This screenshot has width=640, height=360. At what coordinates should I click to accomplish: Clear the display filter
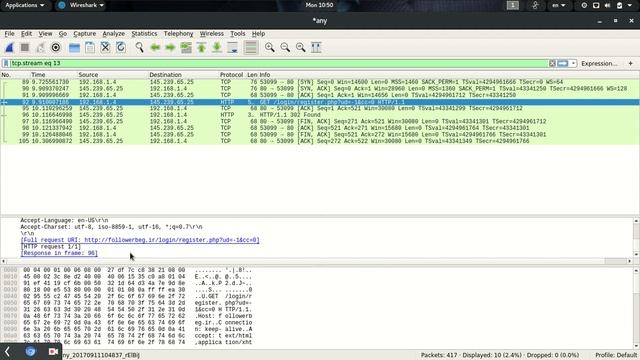552,63
